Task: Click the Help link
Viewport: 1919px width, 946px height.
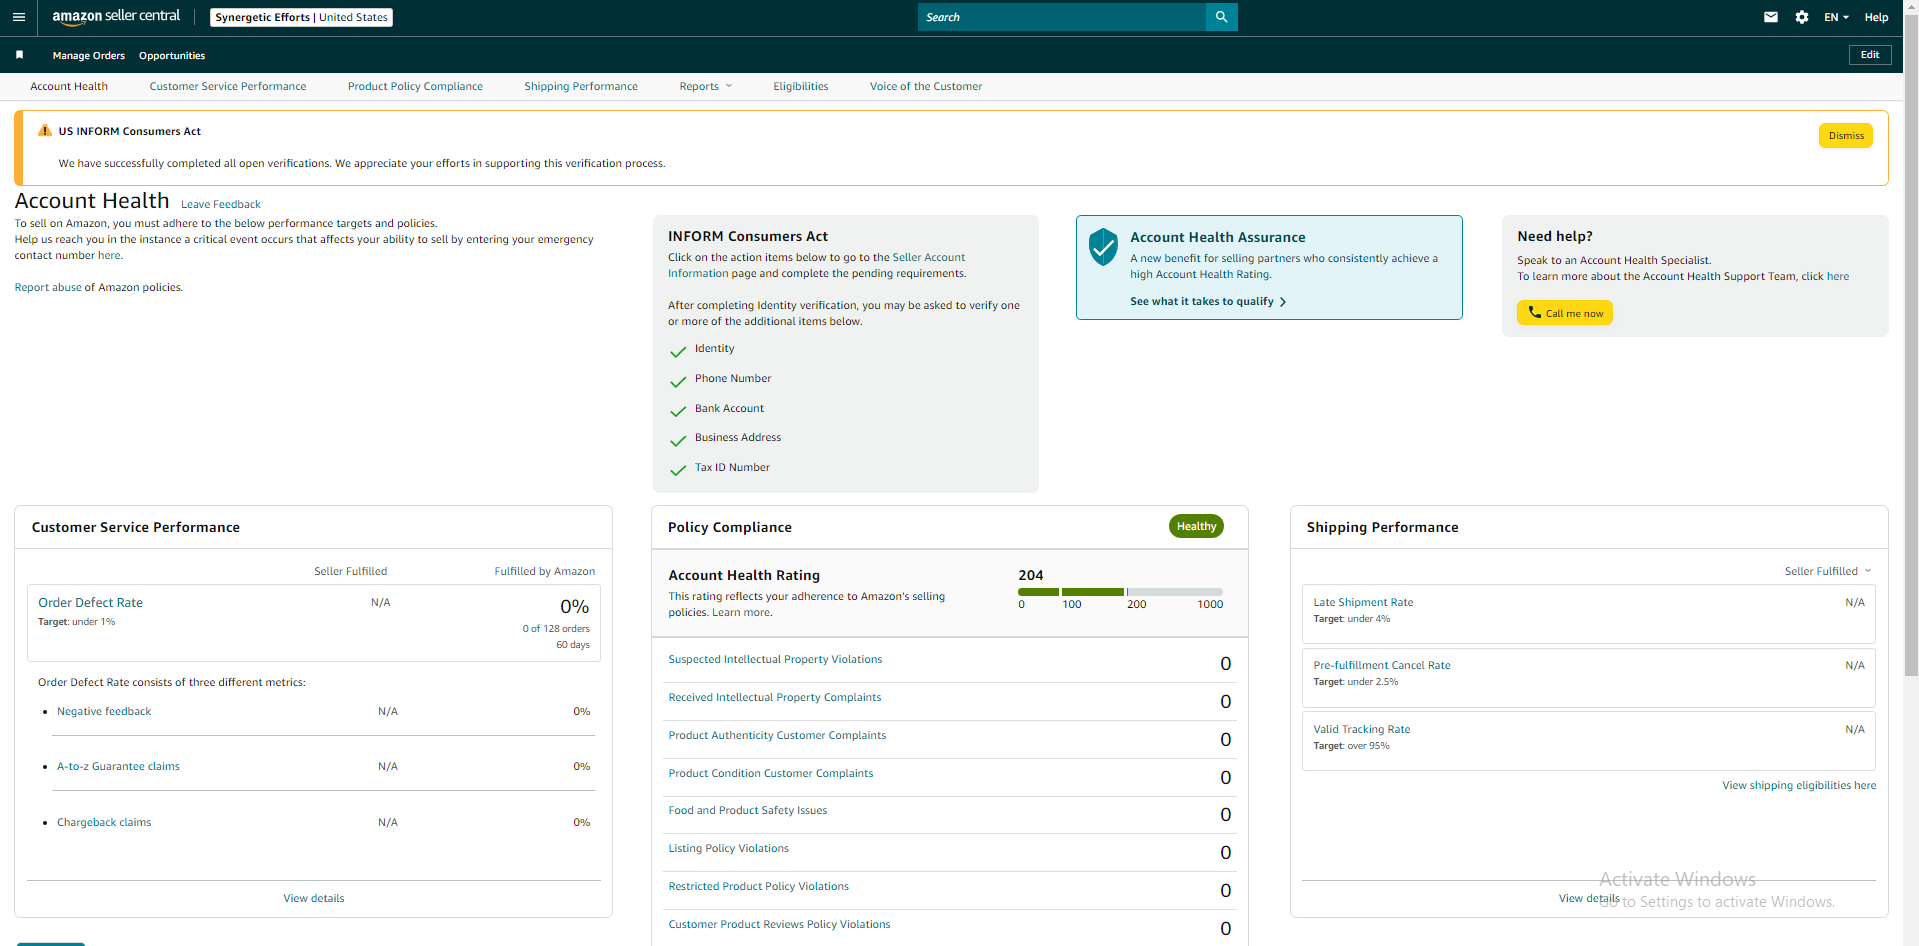Action: [x=1876, y=17]
